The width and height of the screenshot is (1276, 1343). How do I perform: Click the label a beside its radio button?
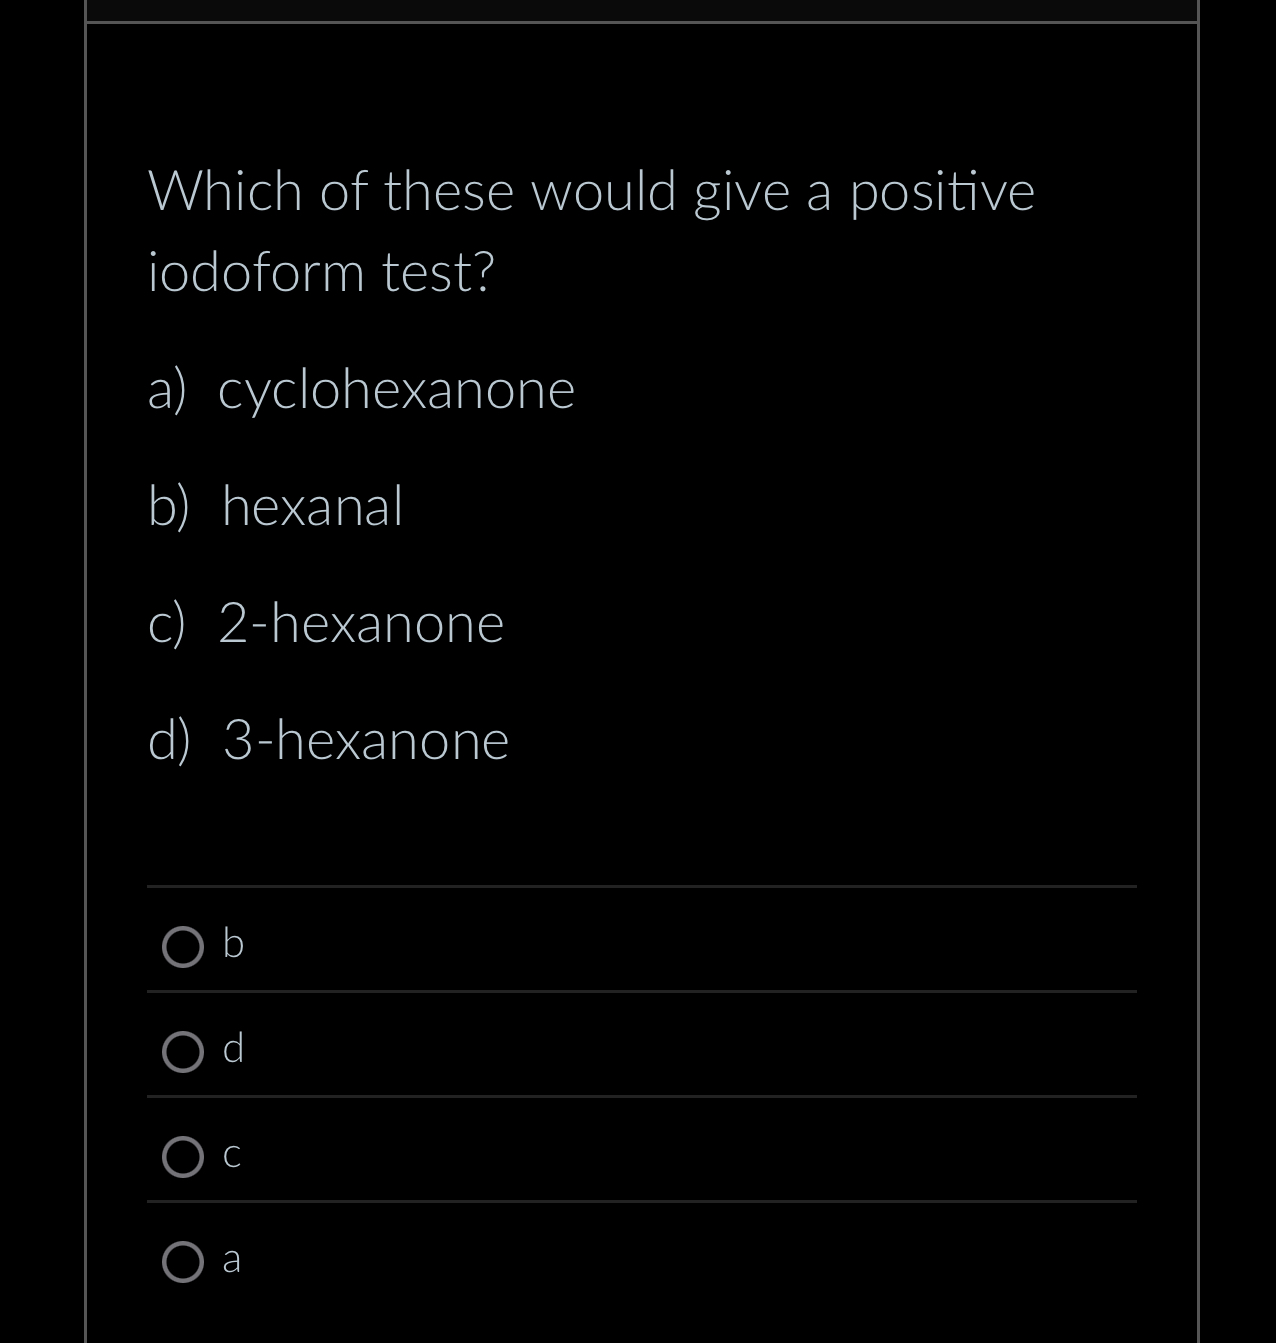[x=232, y=1260]
